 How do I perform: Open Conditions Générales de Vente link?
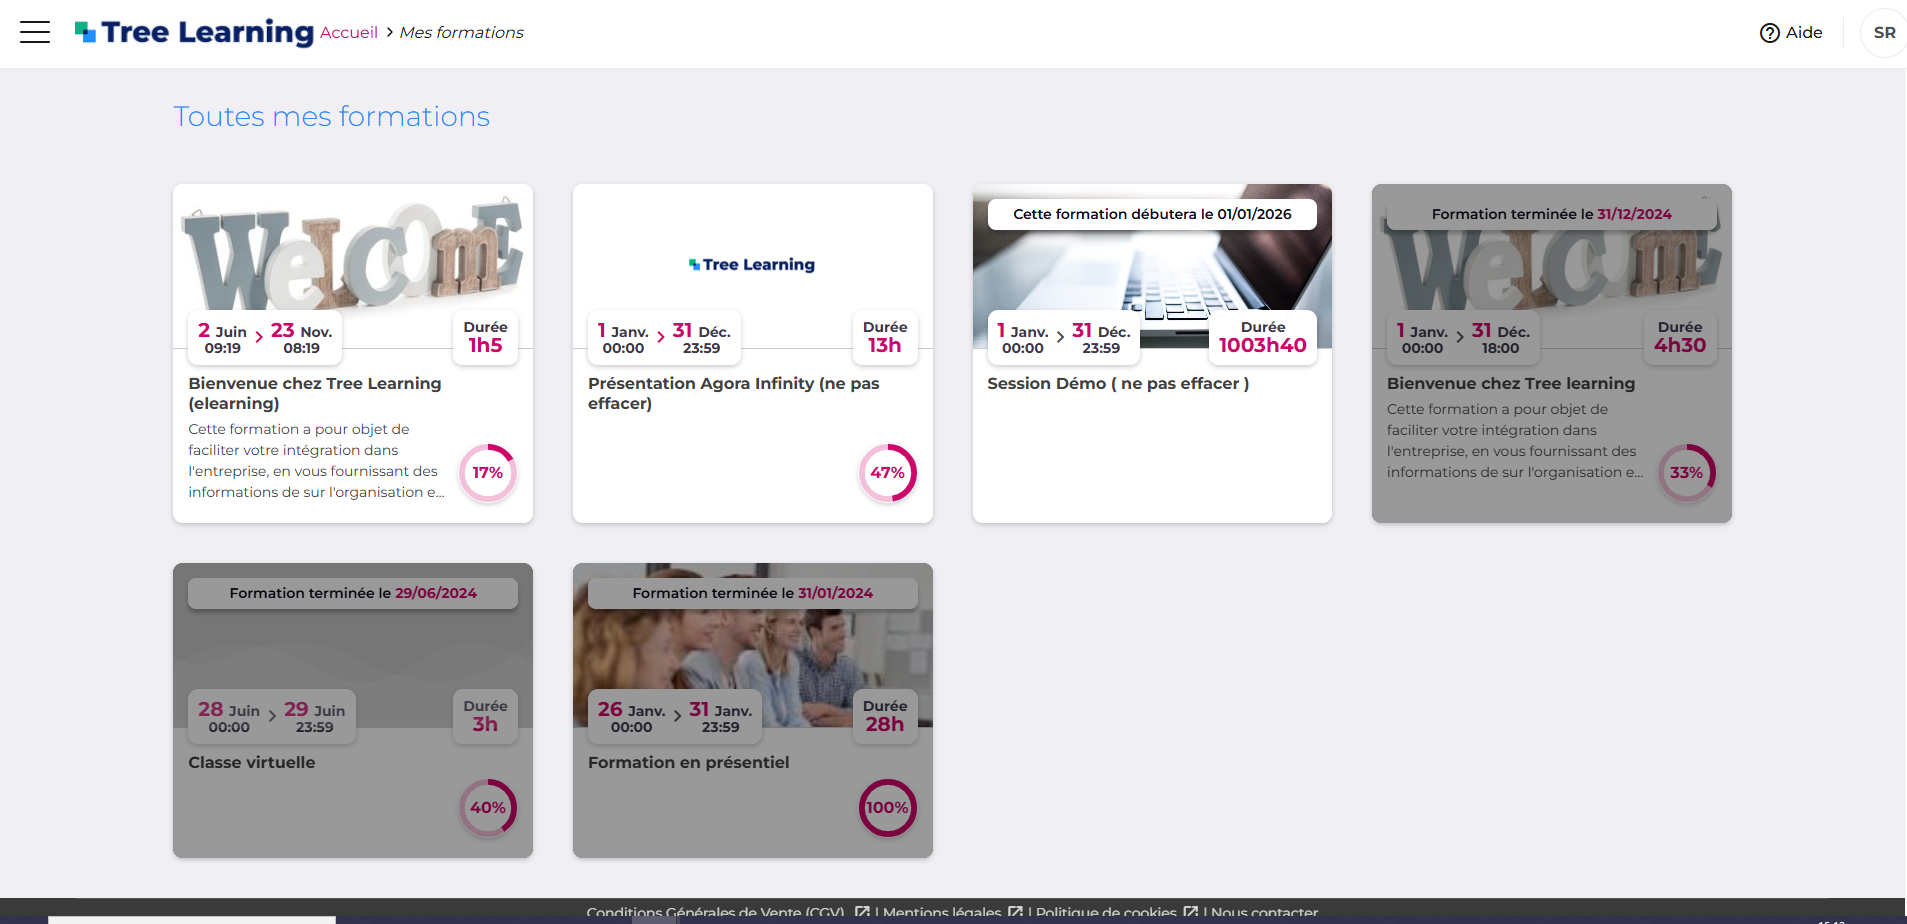click(x=715, y=912)
